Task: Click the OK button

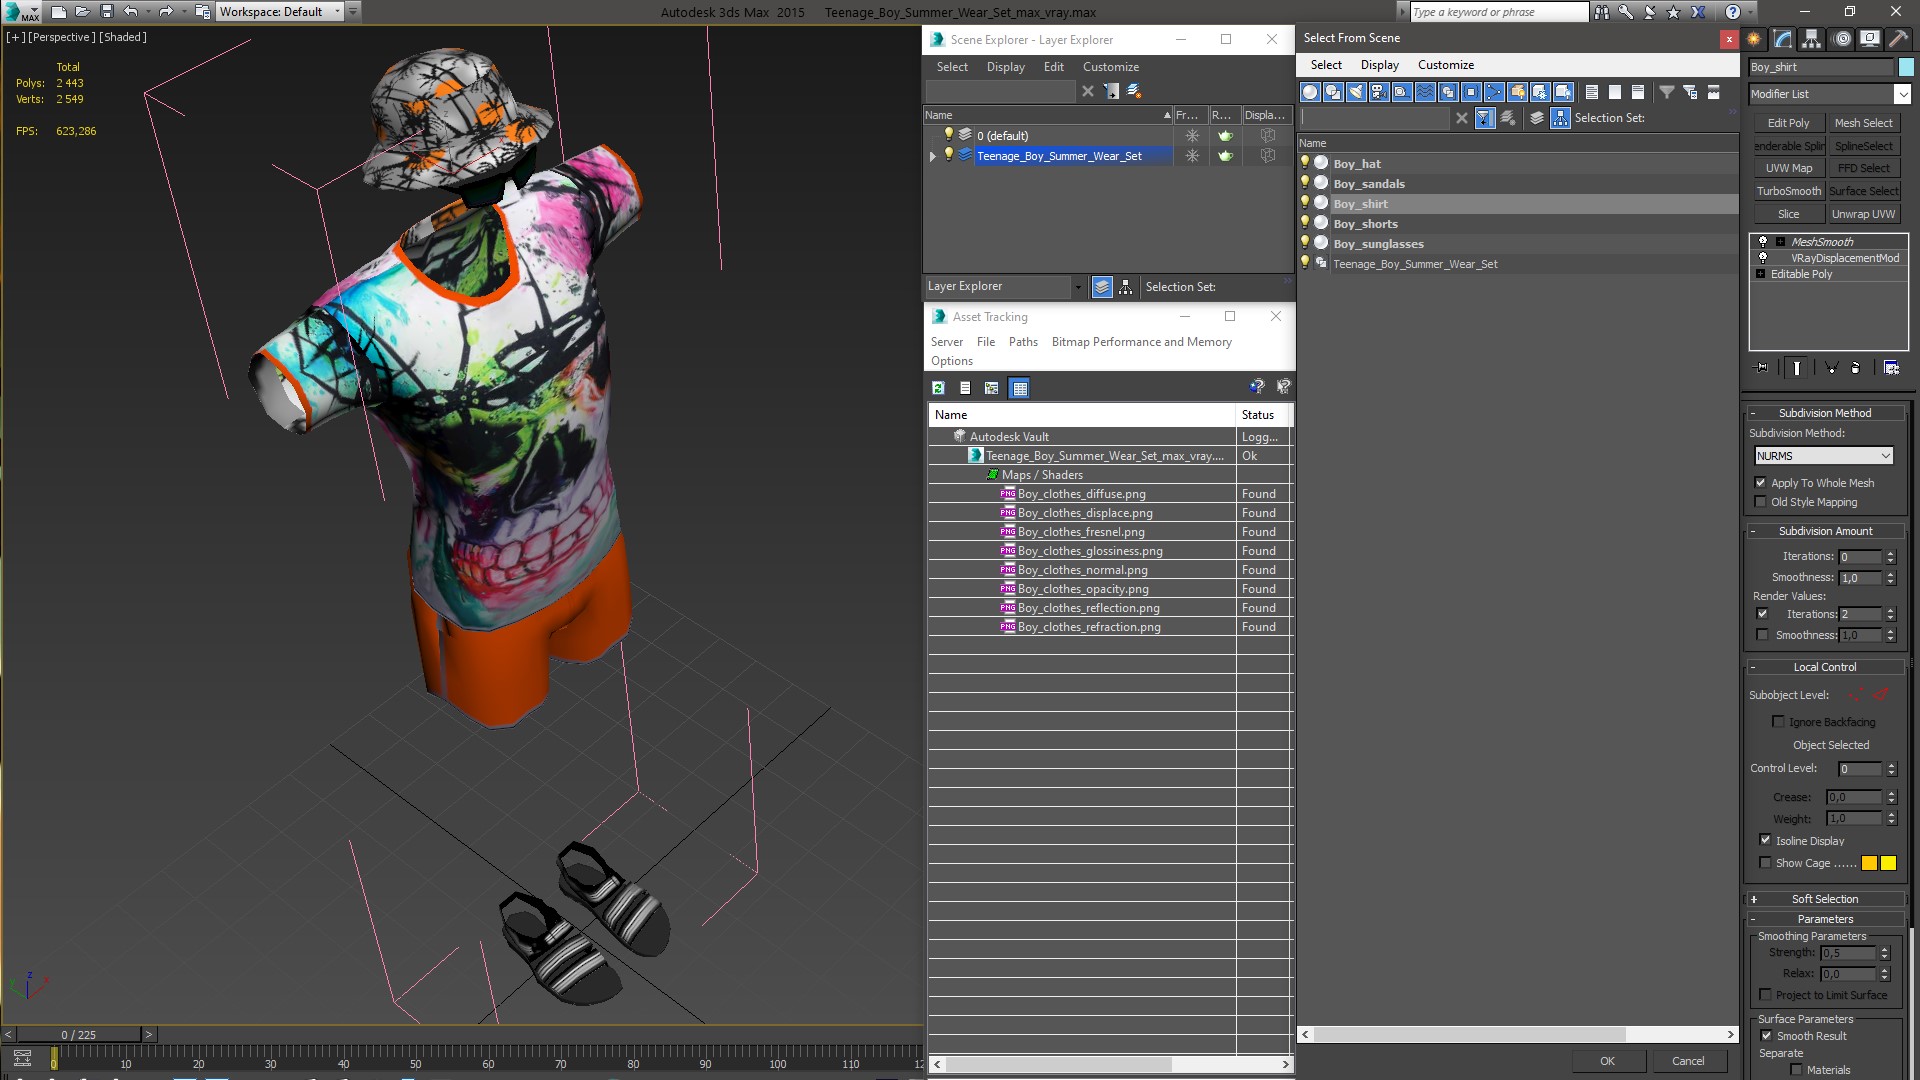Action: 1606,1061
